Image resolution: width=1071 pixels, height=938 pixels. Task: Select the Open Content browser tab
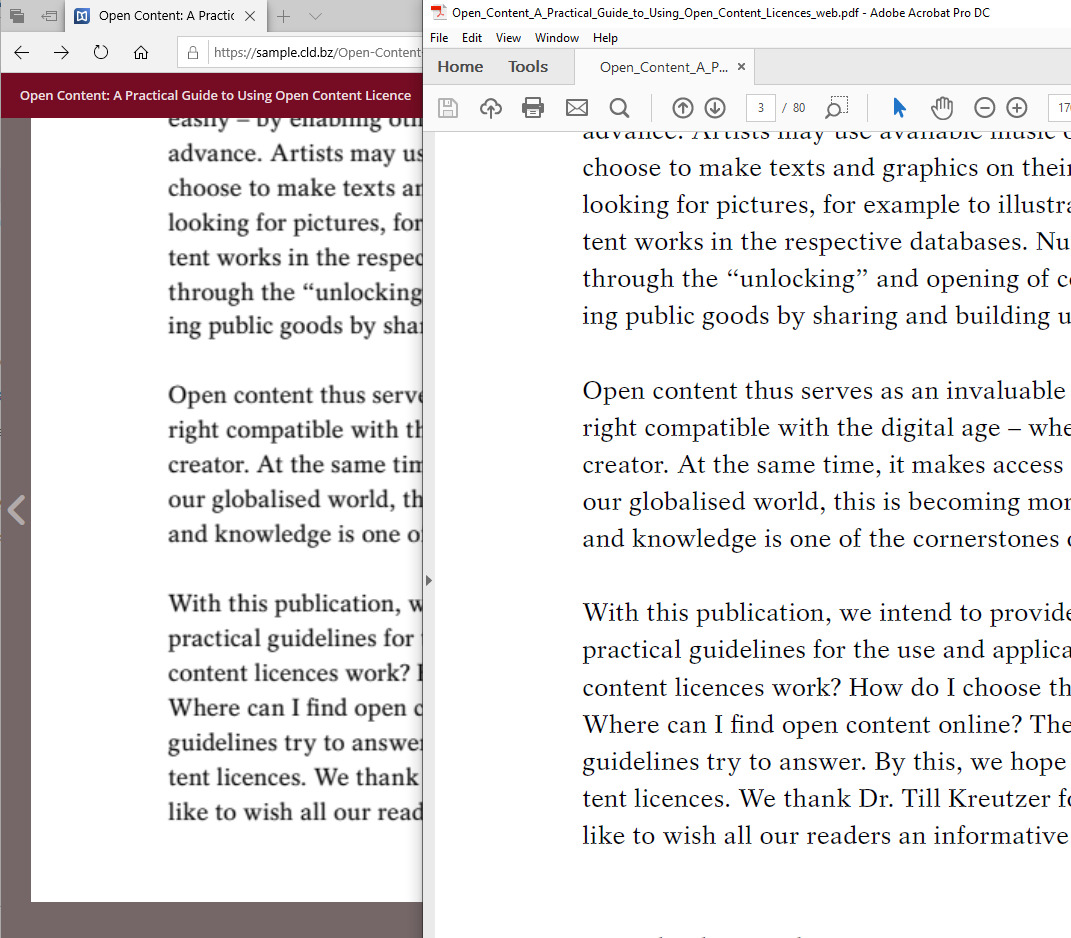[167, 16]
